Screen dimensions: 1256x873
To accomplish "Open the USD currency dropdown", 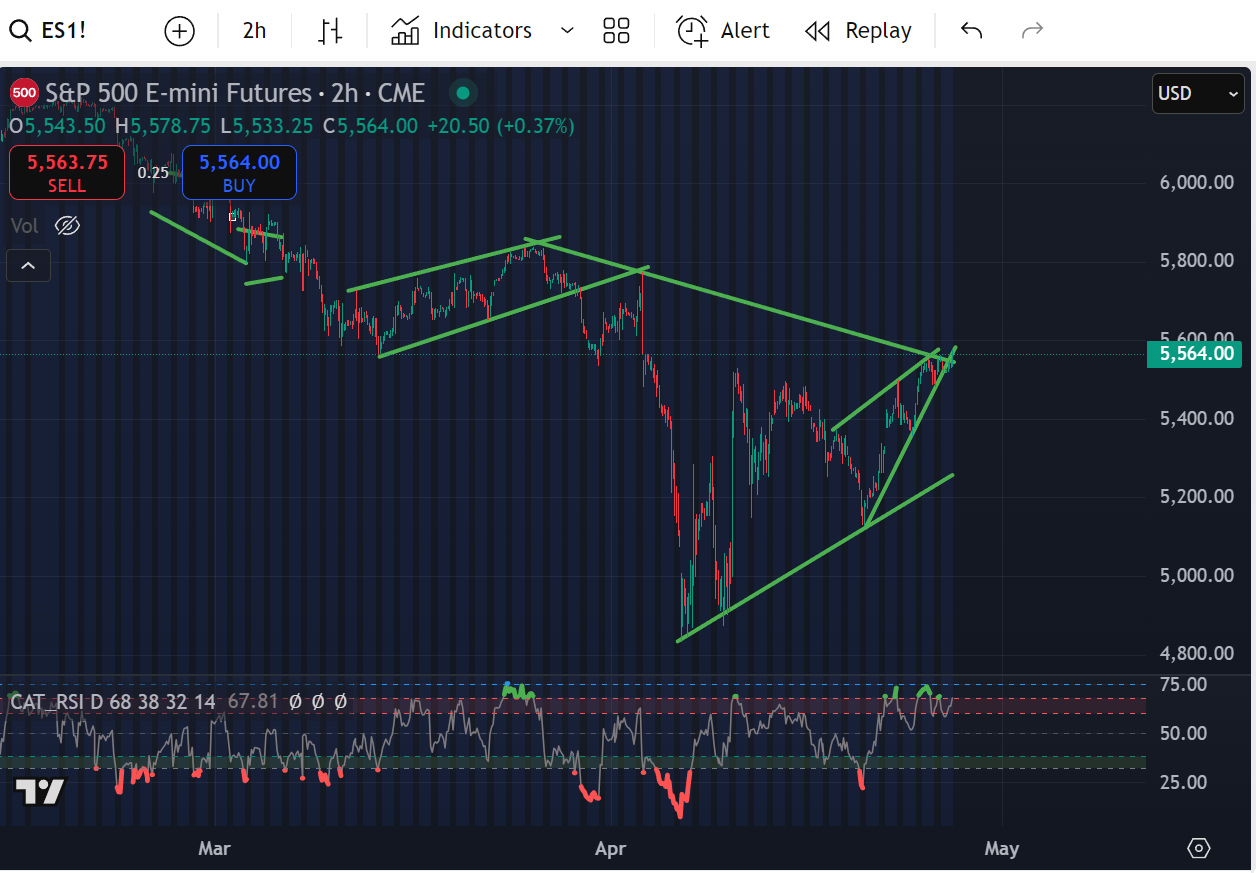I will (1197, 94).
